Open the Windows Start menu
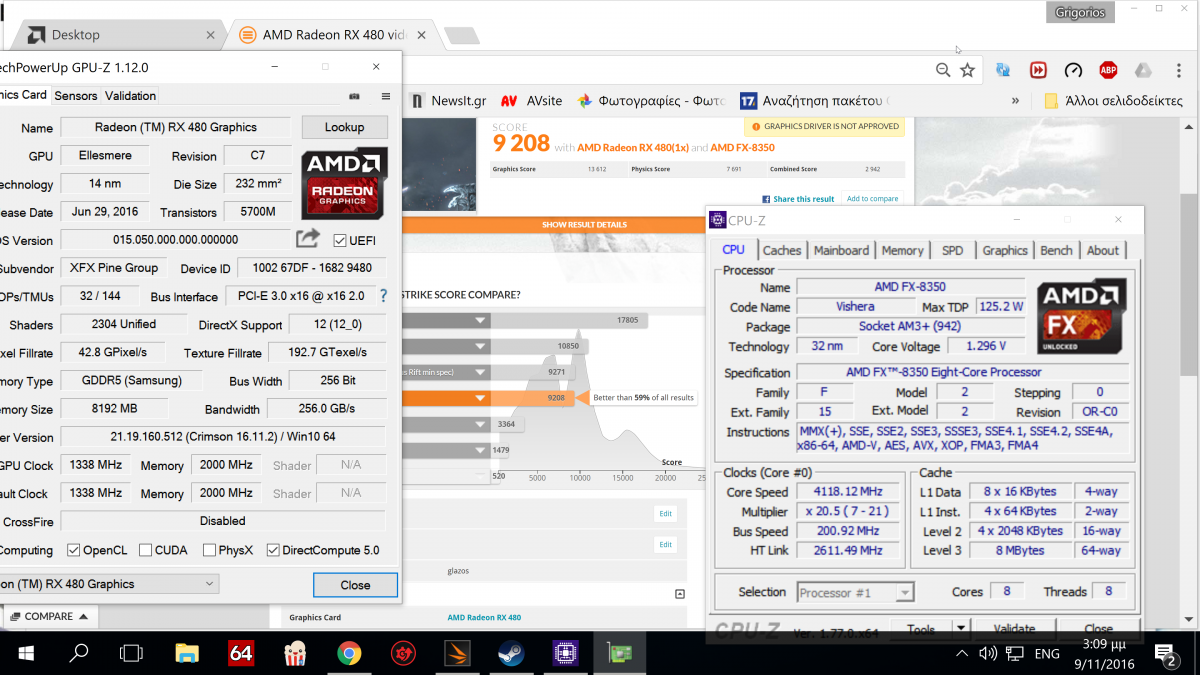Viewport: 1200px width, 675px height. (x=25, y=654)
